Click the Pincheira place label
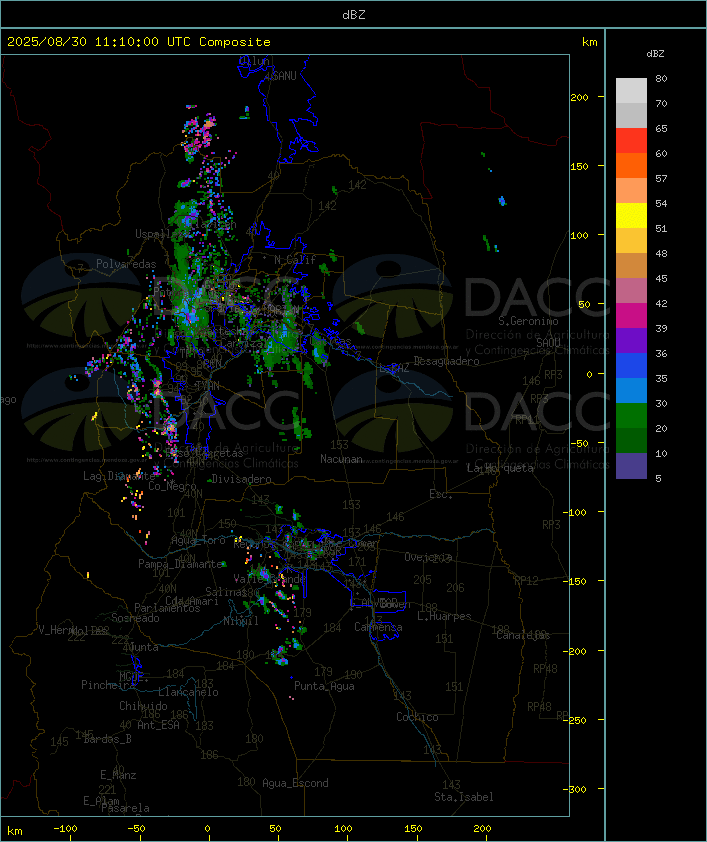Screen dimensions: 707x842 (x=108, y=685)
